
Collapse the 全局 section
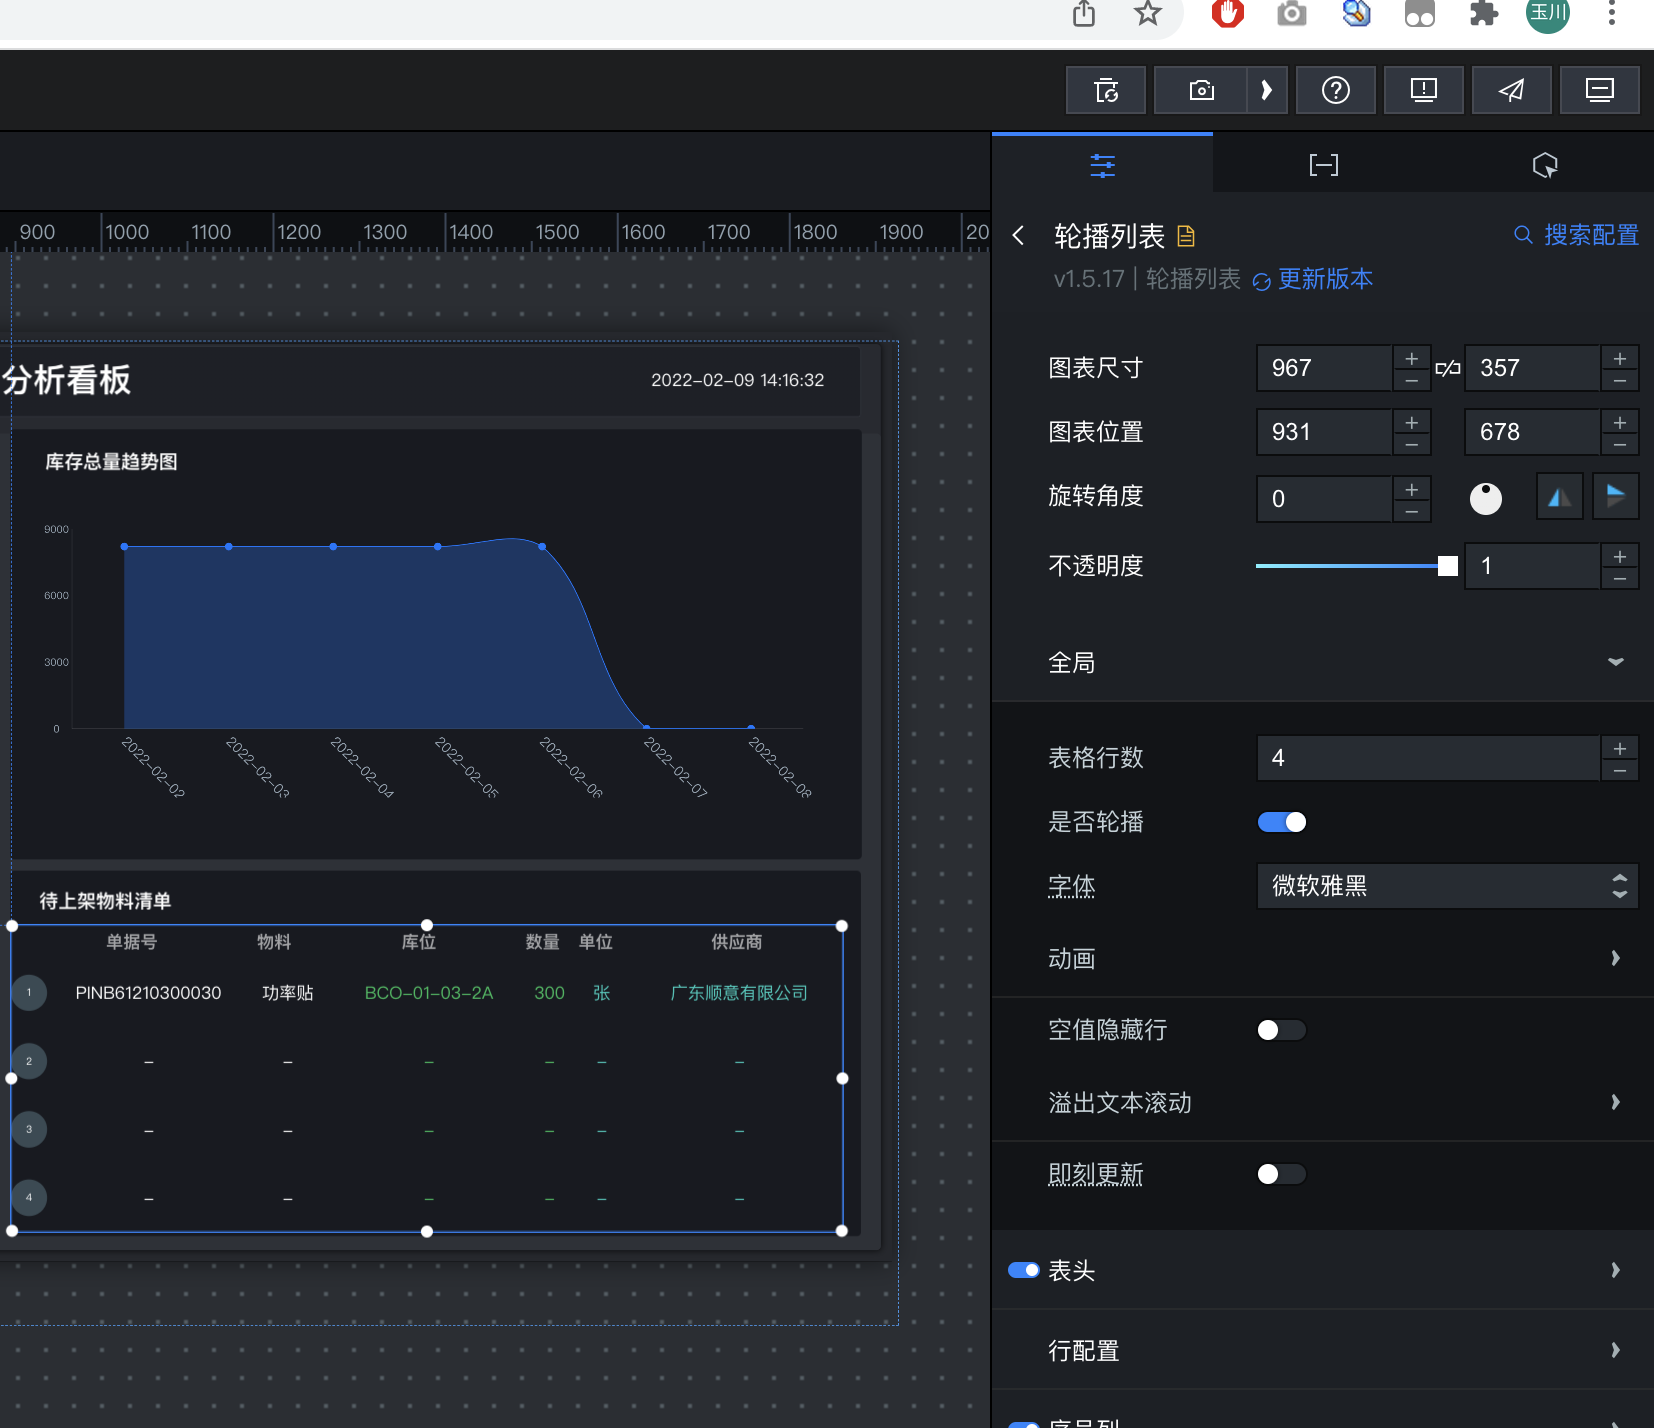(1615, 661)
